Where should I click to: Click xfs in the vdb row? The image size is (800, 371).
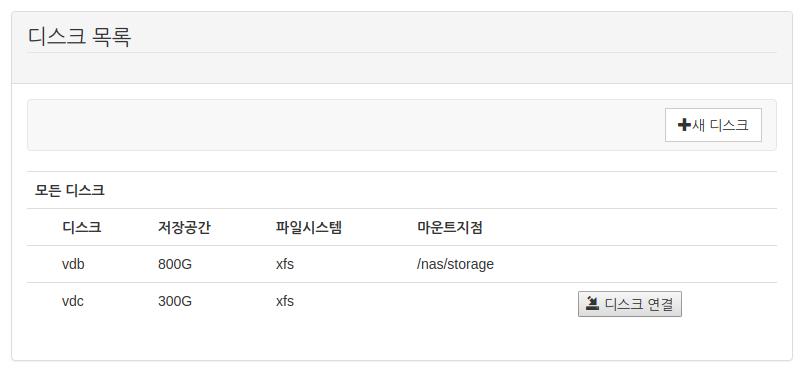pyautogui.click(x=285, y=264)
